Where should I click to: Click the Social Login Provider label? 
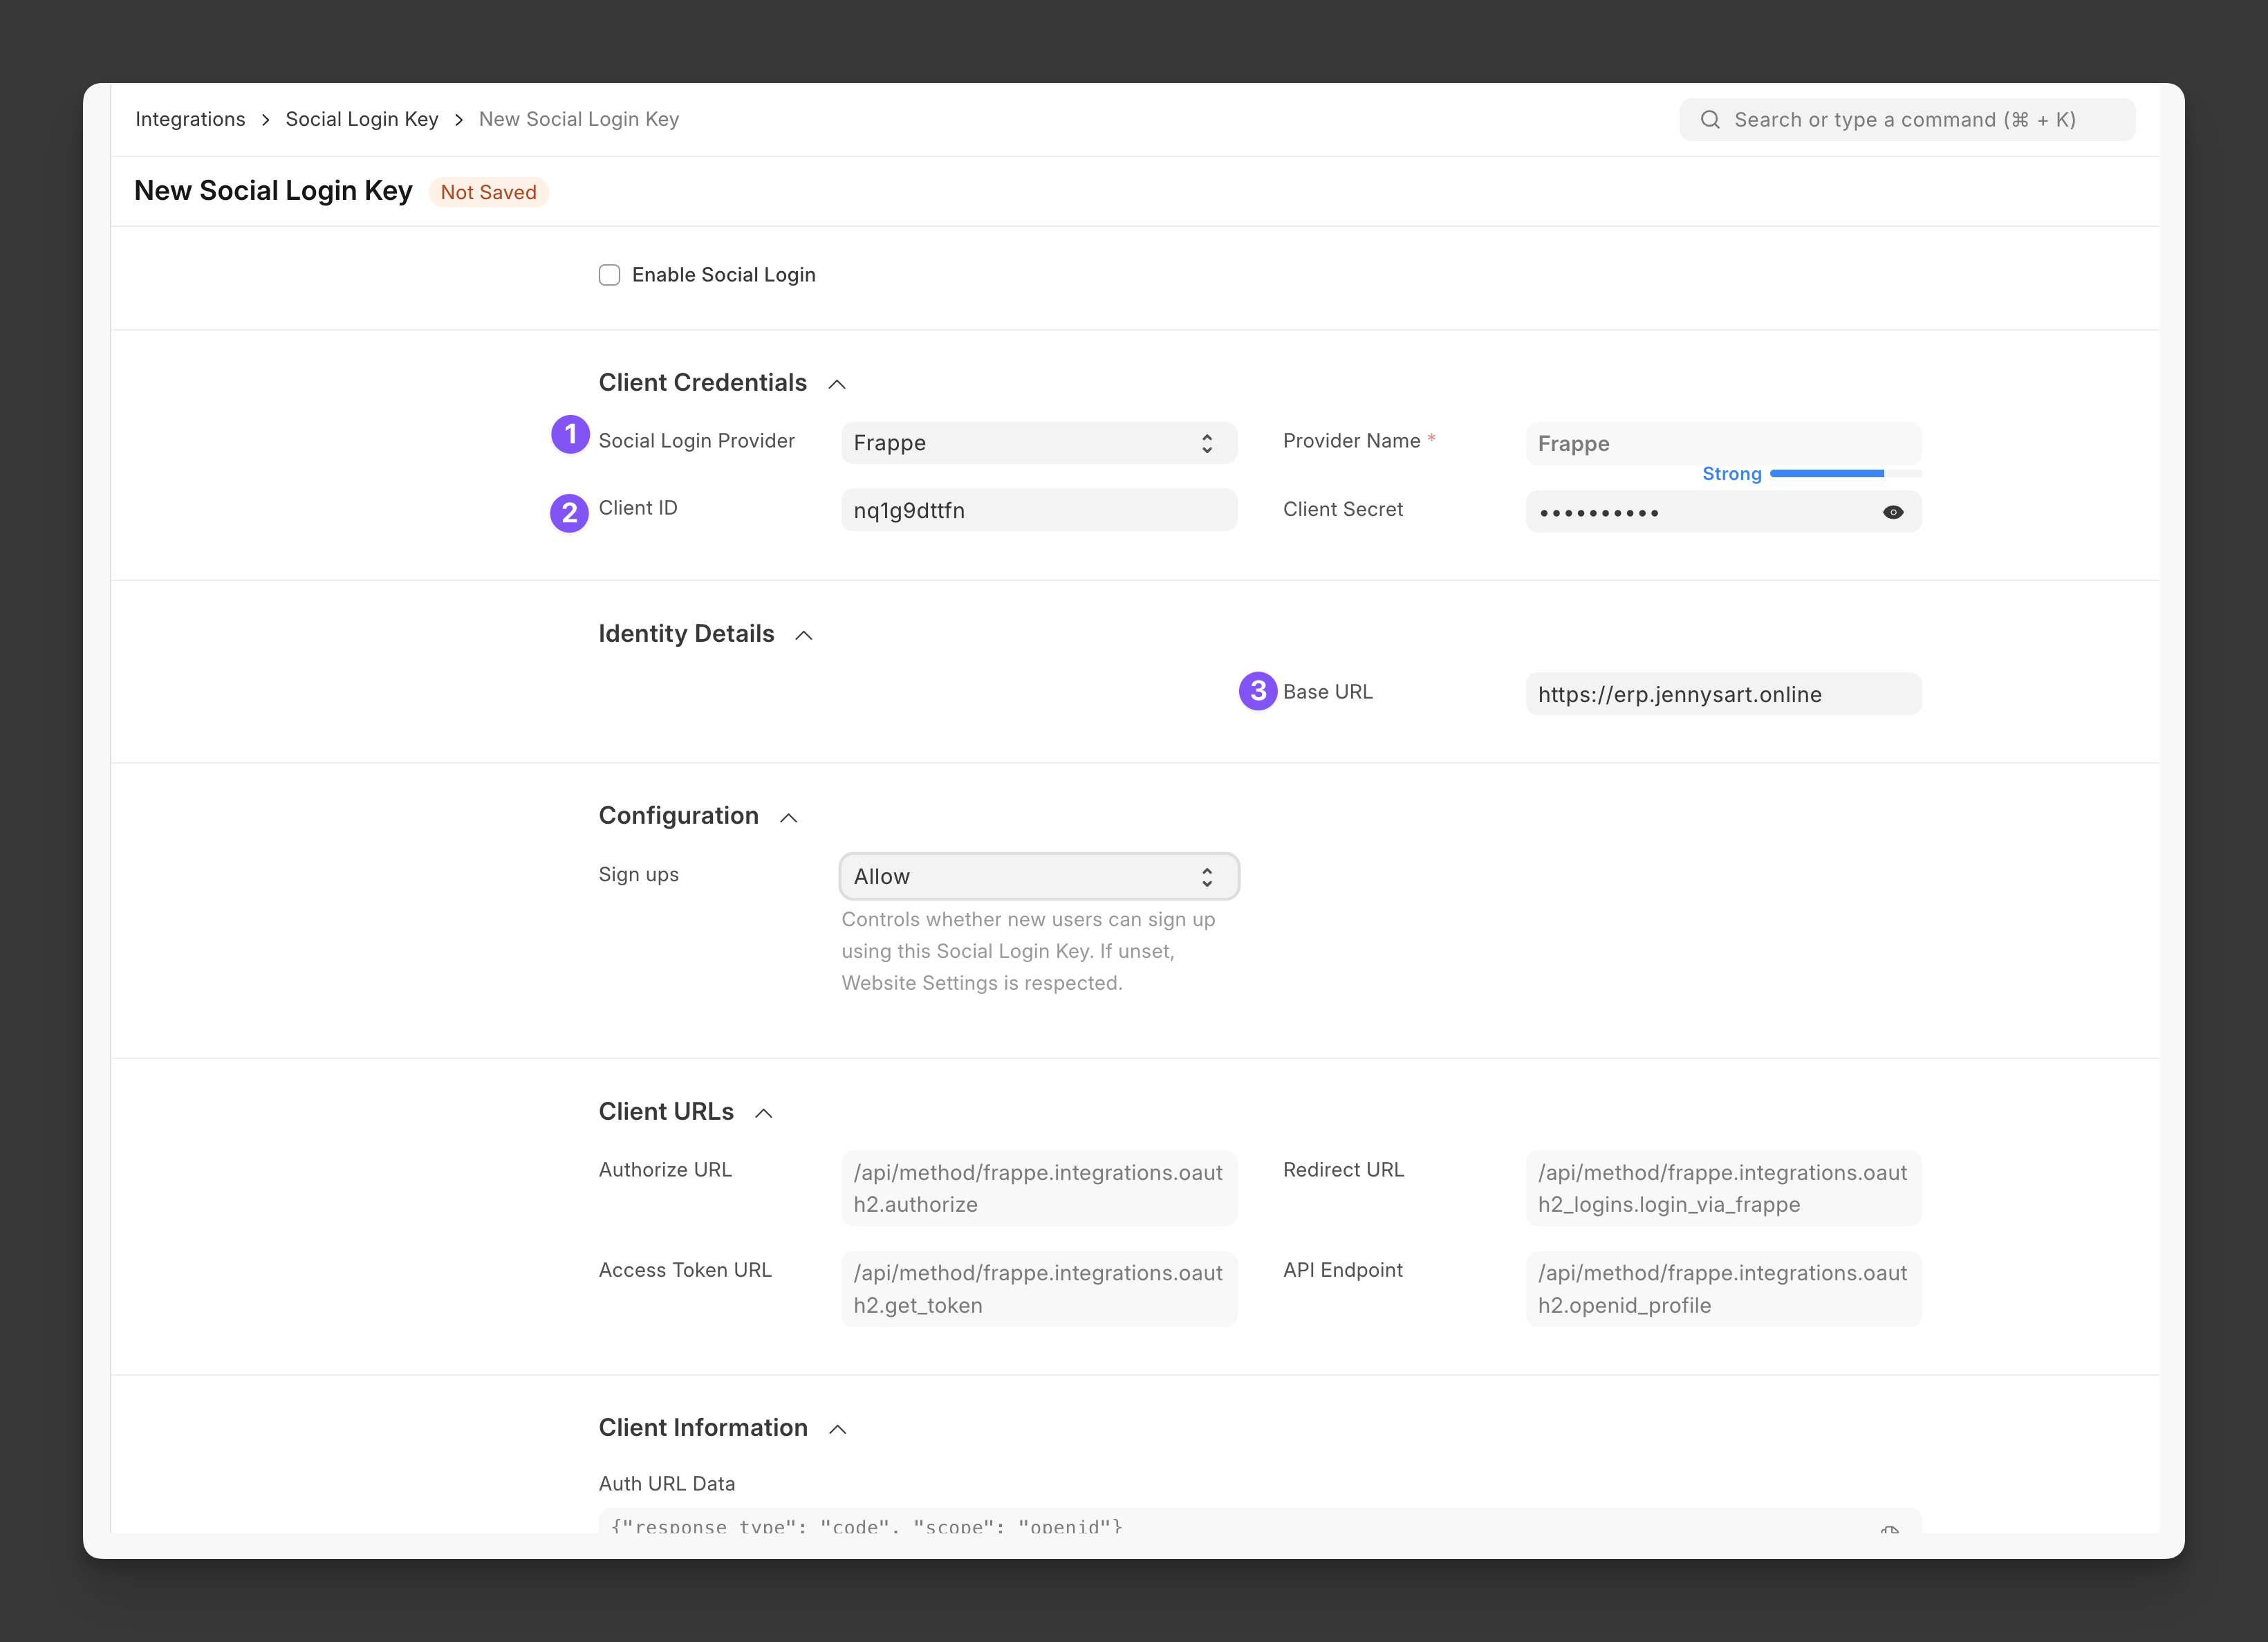[x=696, y=441]
